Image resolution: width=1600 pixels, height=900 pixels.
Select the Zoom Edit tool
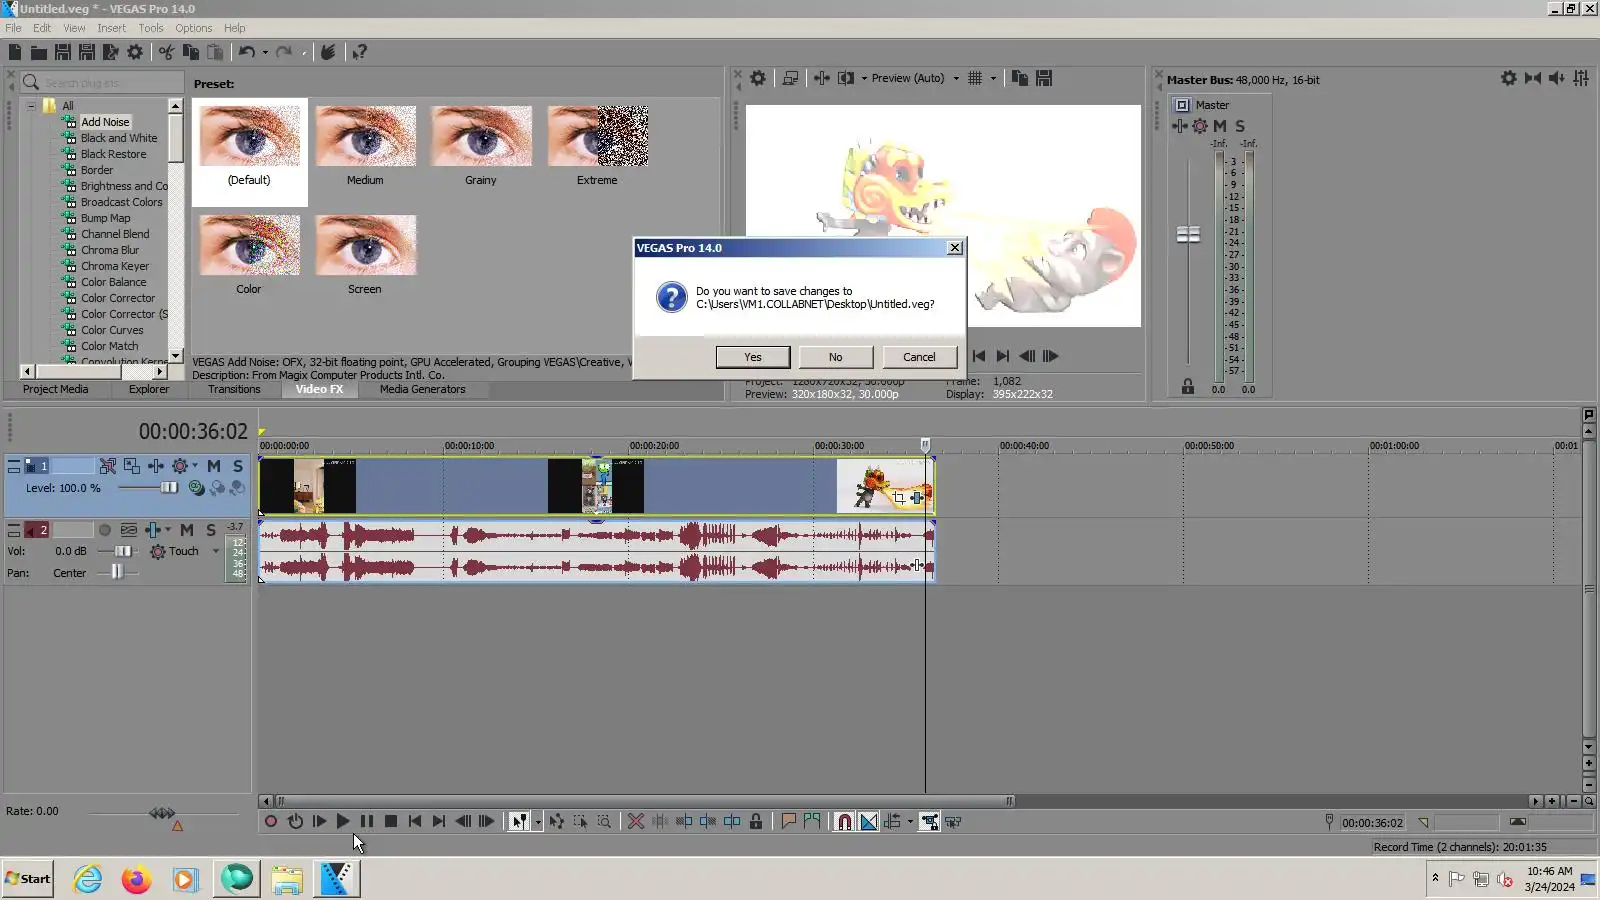point(604,822)
